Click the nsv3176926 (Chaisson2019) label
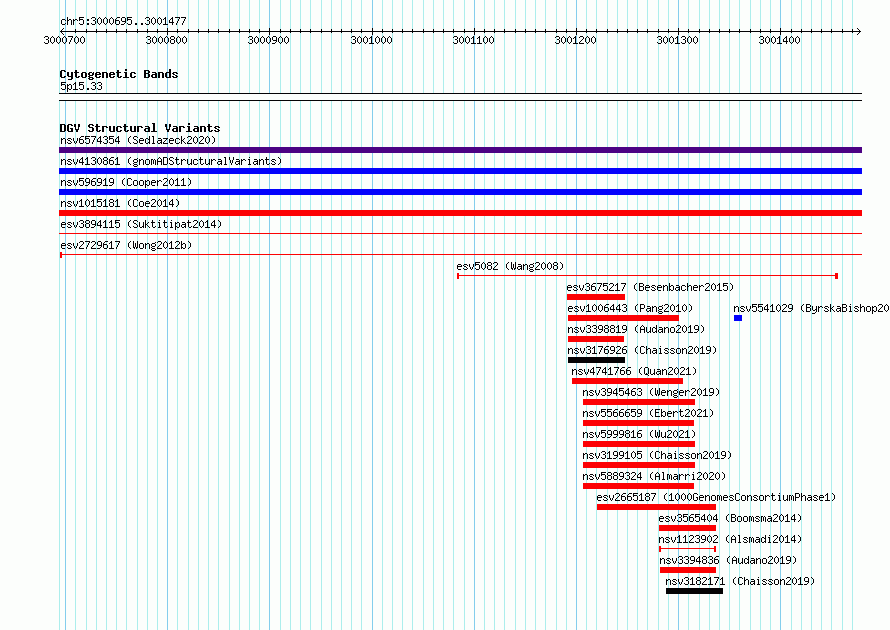 click(642, 350)
